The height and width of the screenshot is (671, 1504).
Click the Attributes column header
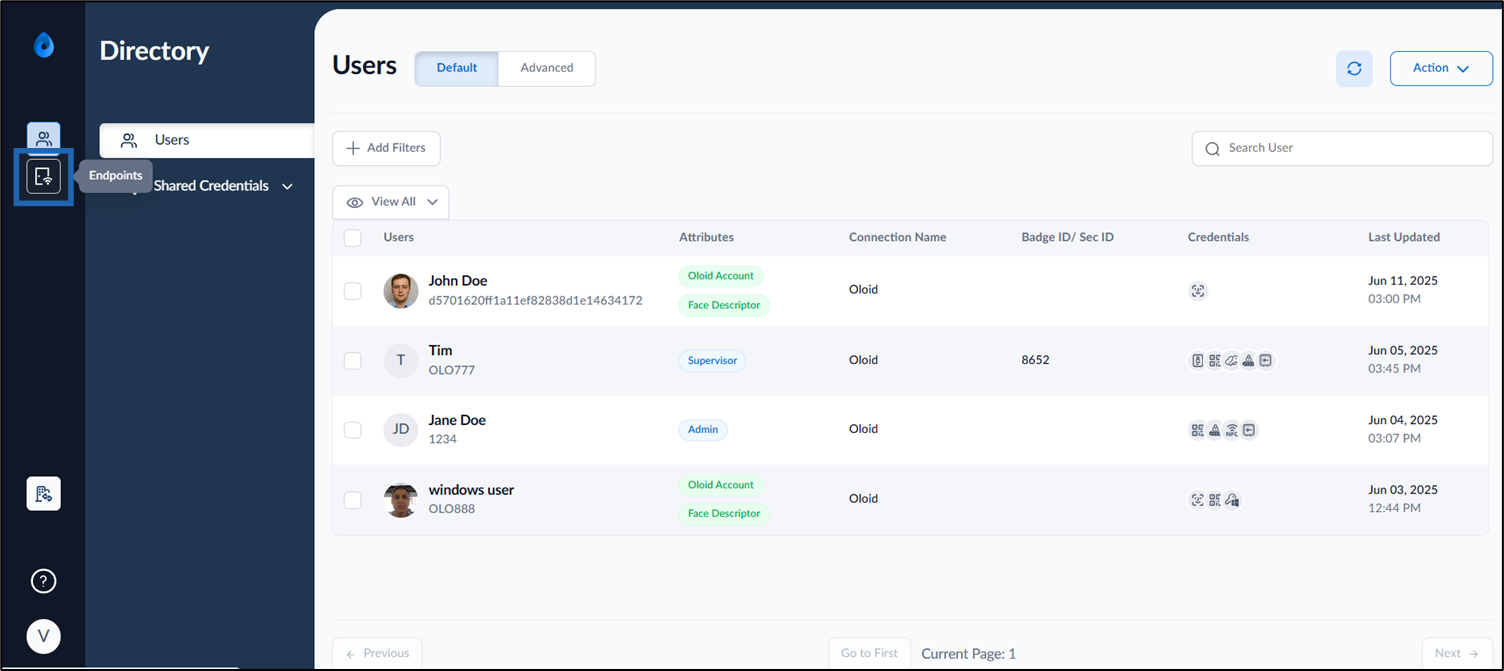click(x=706, y=238)
